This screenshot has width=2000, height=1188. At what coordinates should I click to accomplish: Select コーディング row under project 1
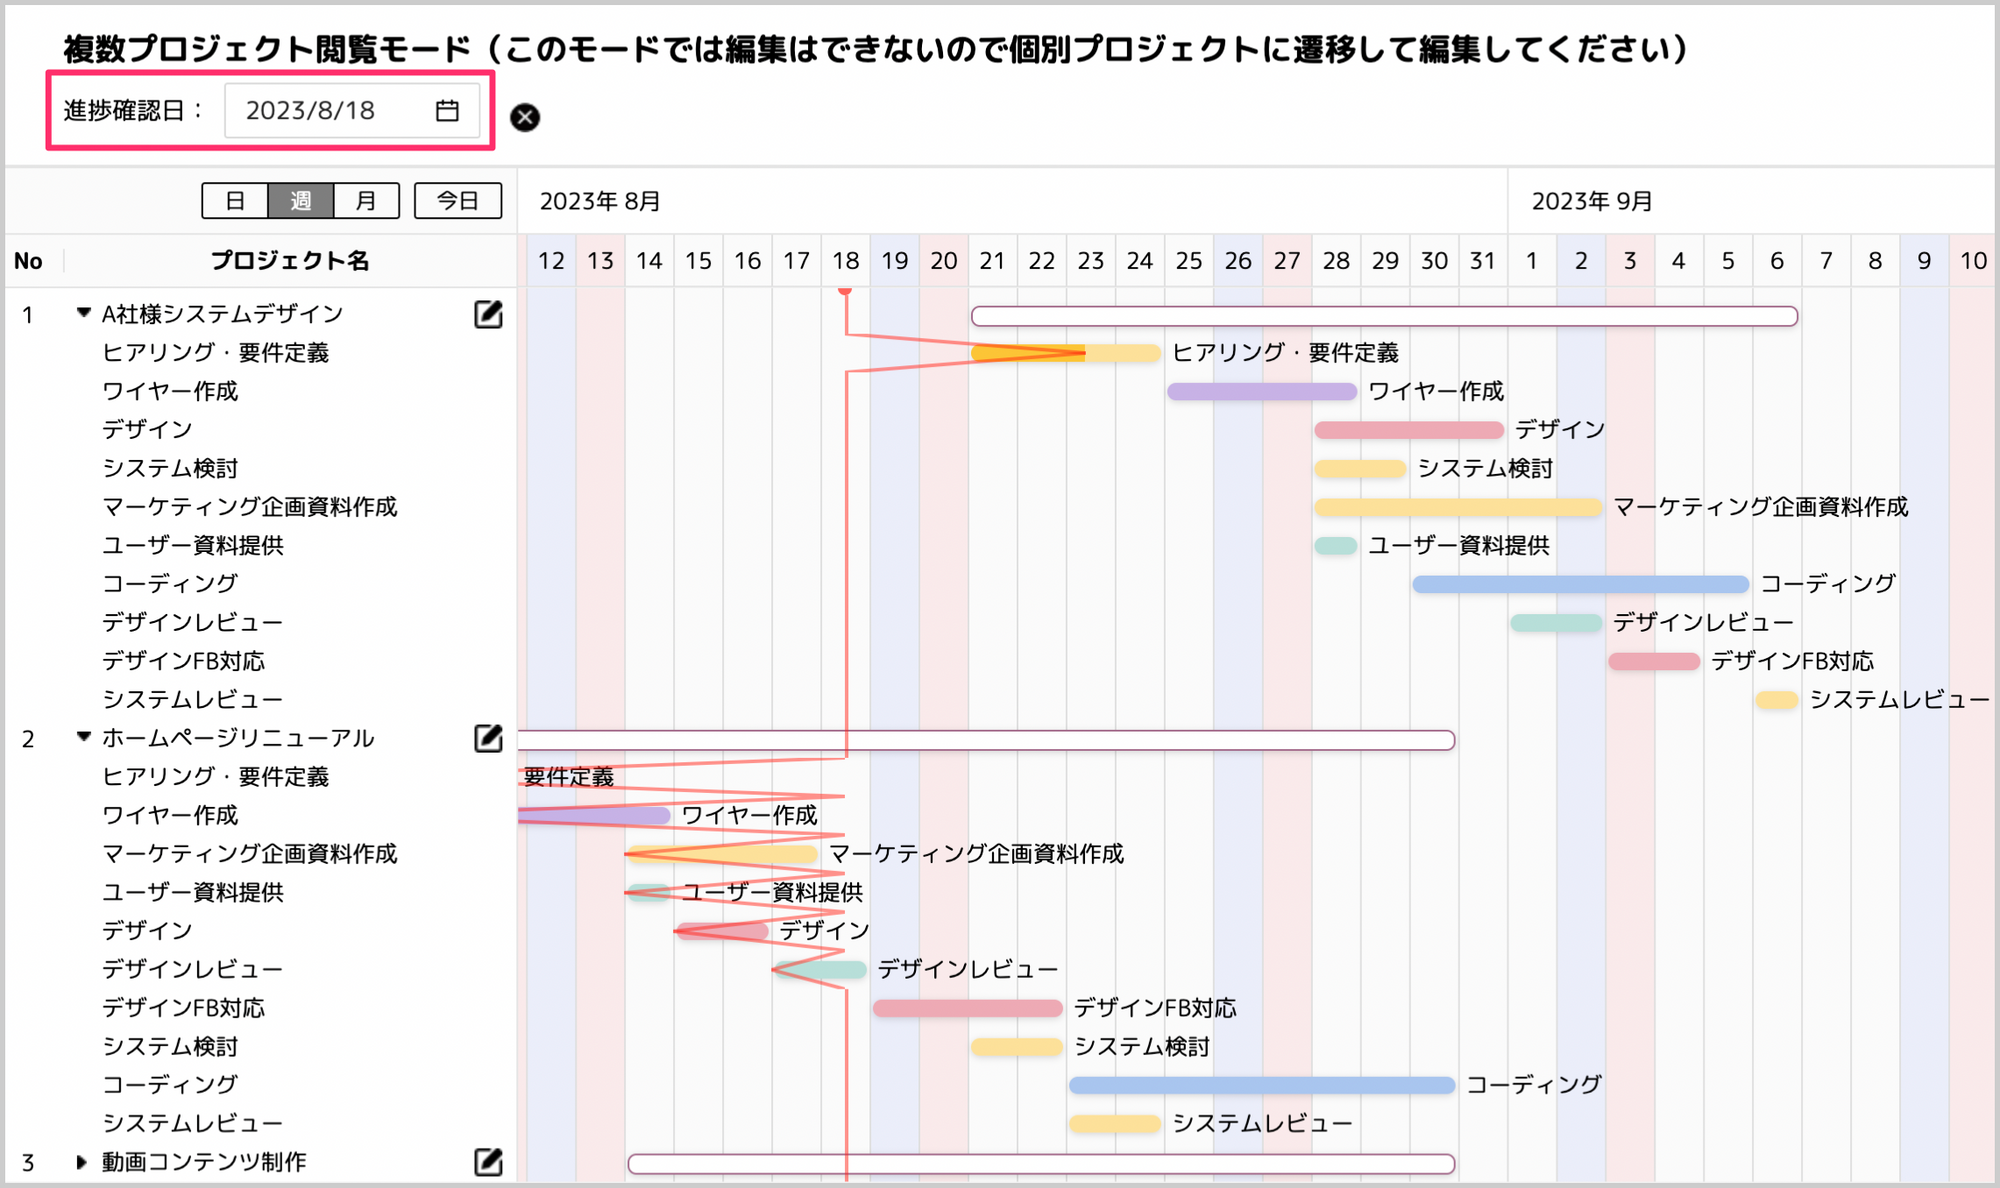(170, 583)
